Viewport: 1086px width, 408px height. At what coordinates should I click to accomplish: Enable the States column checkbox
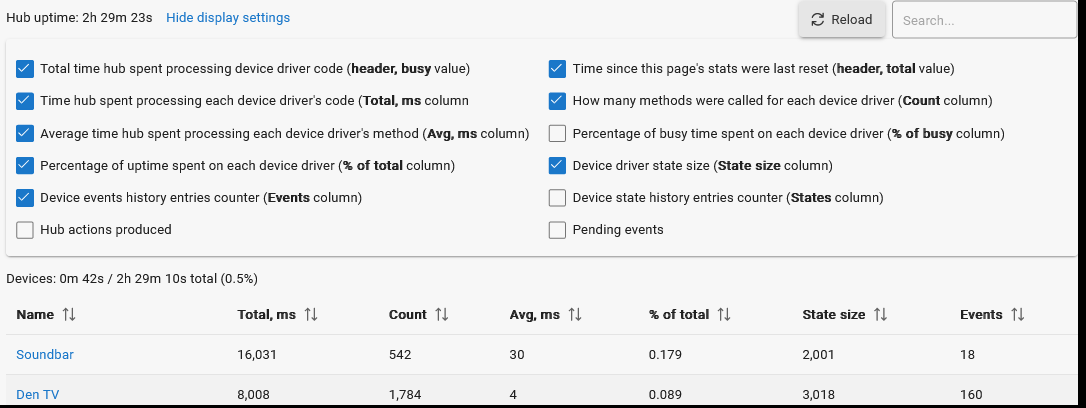558,198
